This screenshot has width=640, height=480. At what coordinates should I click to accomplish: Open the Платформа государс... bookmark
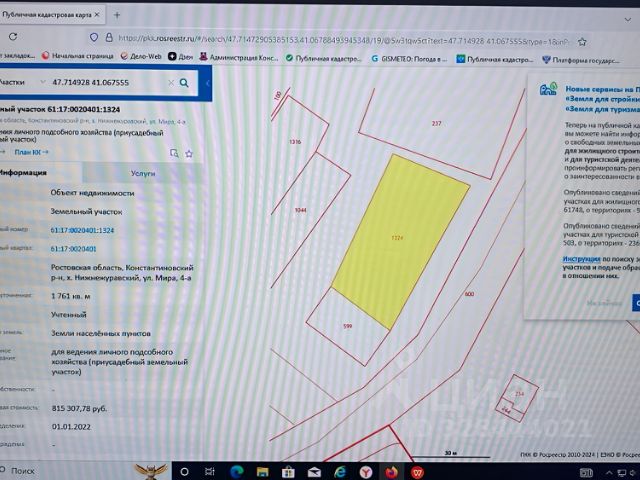[x=580, y=60]
